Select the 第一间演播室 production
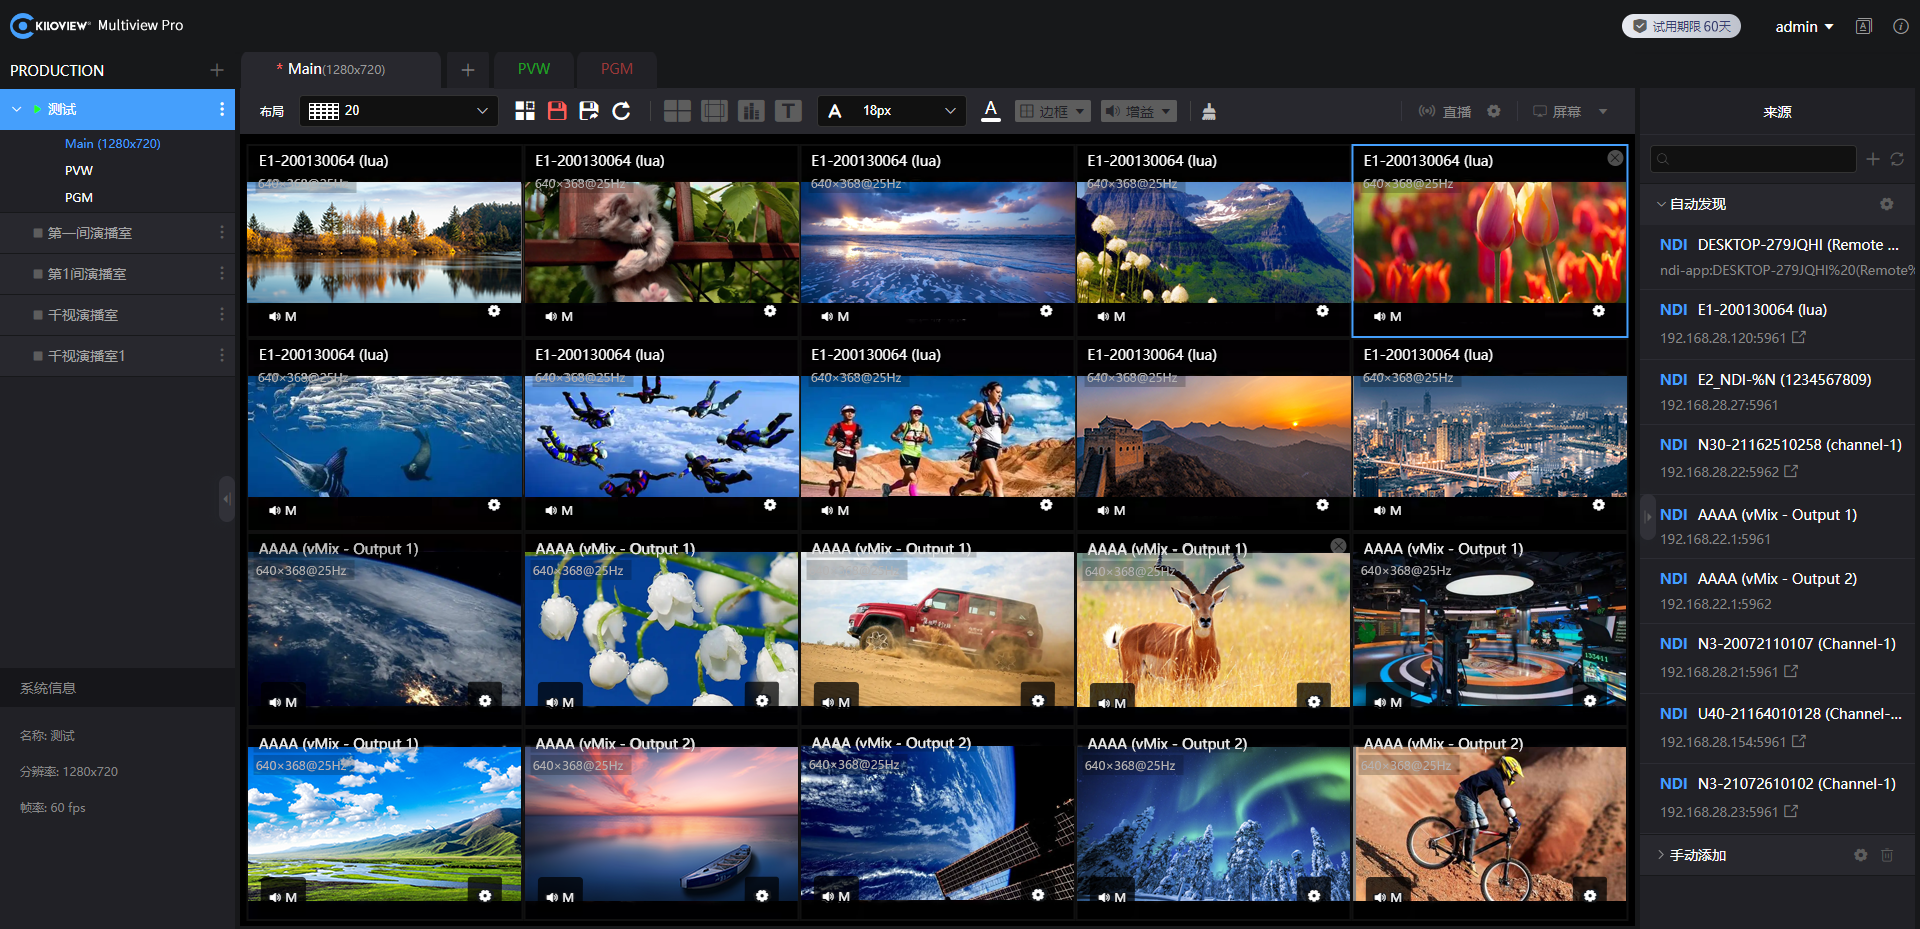This screenshot has height=929, width=1920. pos(90,233)
